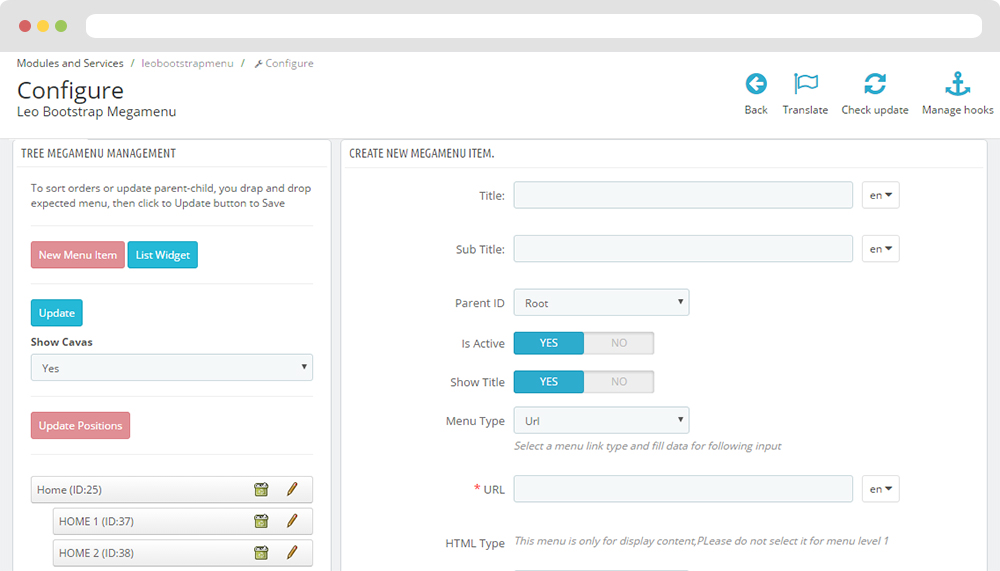Set Is Active to NO
This screenshot has height=571, width=1000.
pyautogui.click(x=619, y=343)
